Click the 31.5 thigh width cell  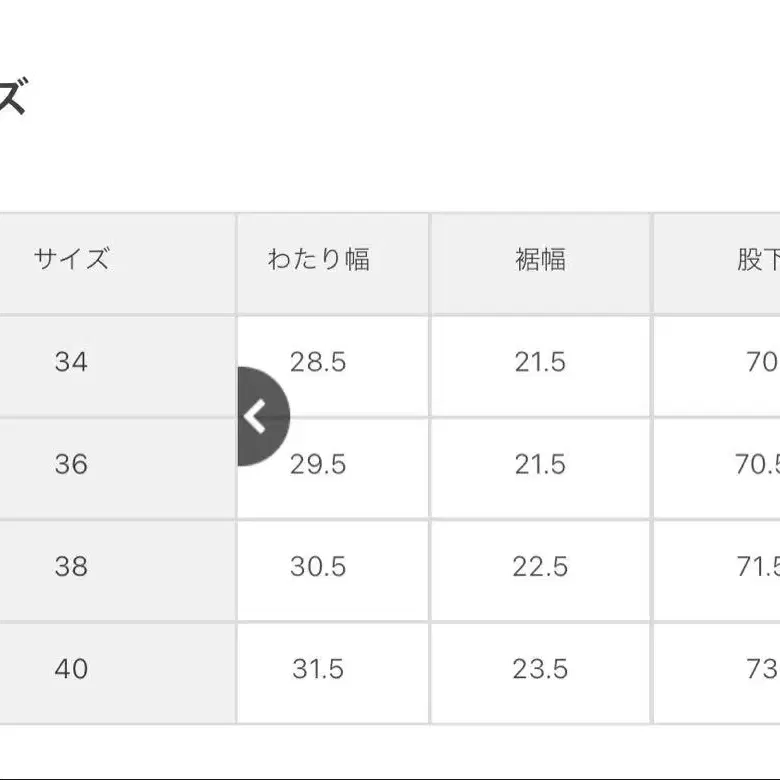[x=319, y=669]
